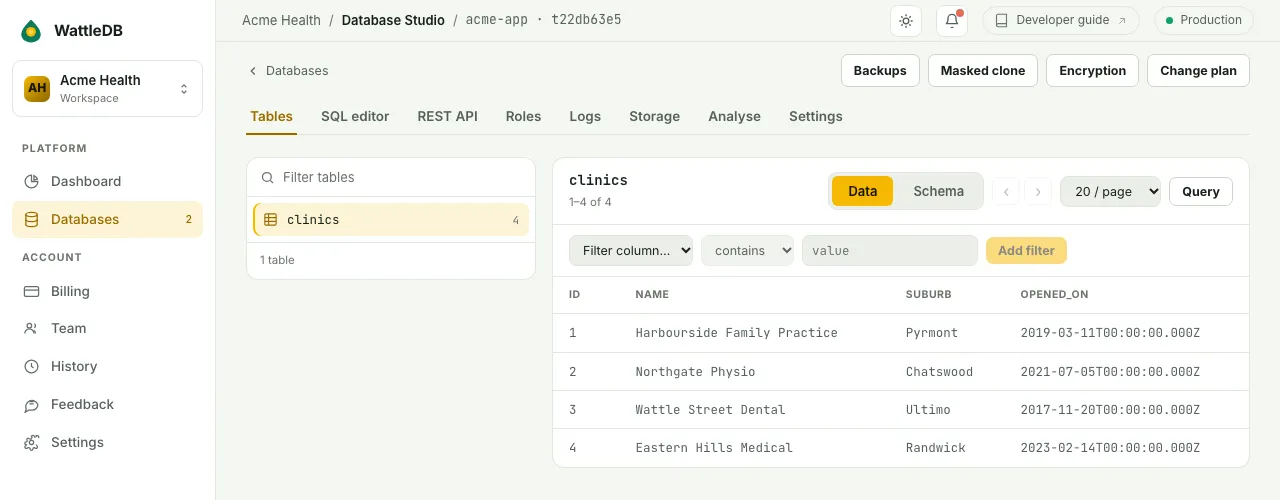The width and height of the screenshot is (1280, 500).
Task: Click the back chevron beside Databases
Action: tap(253, 71)
